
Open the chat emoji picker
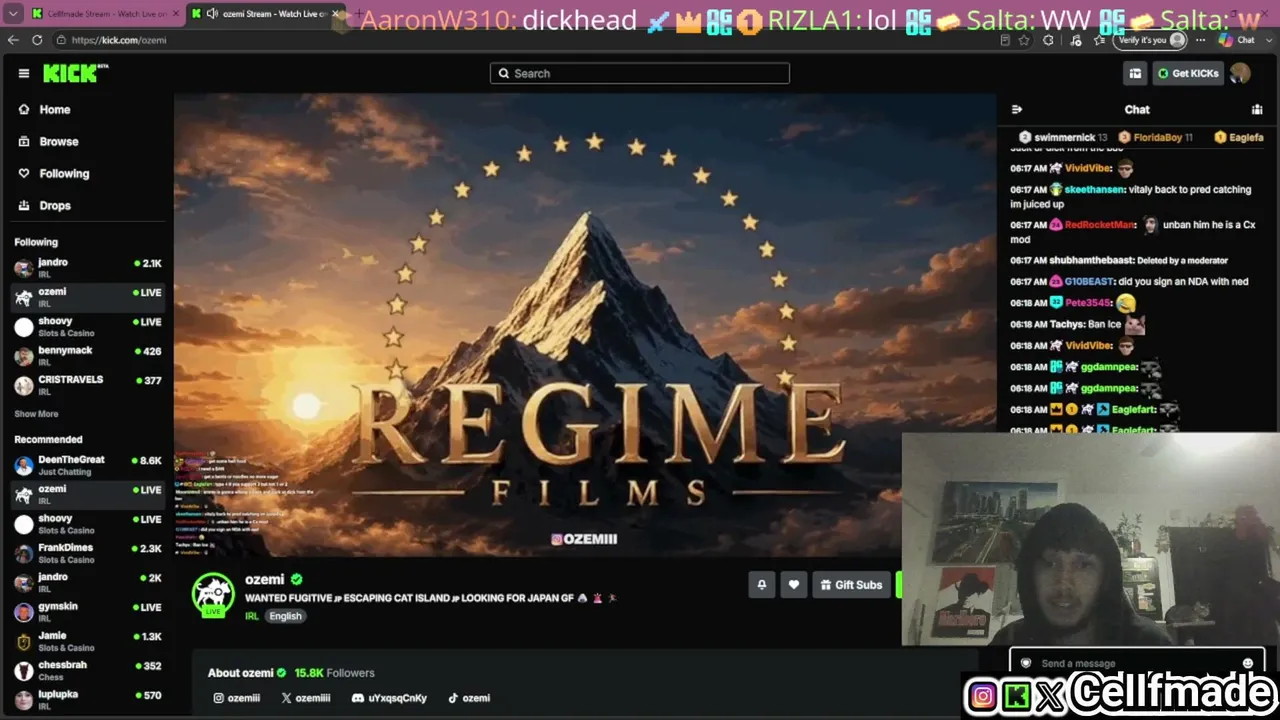1248,663
